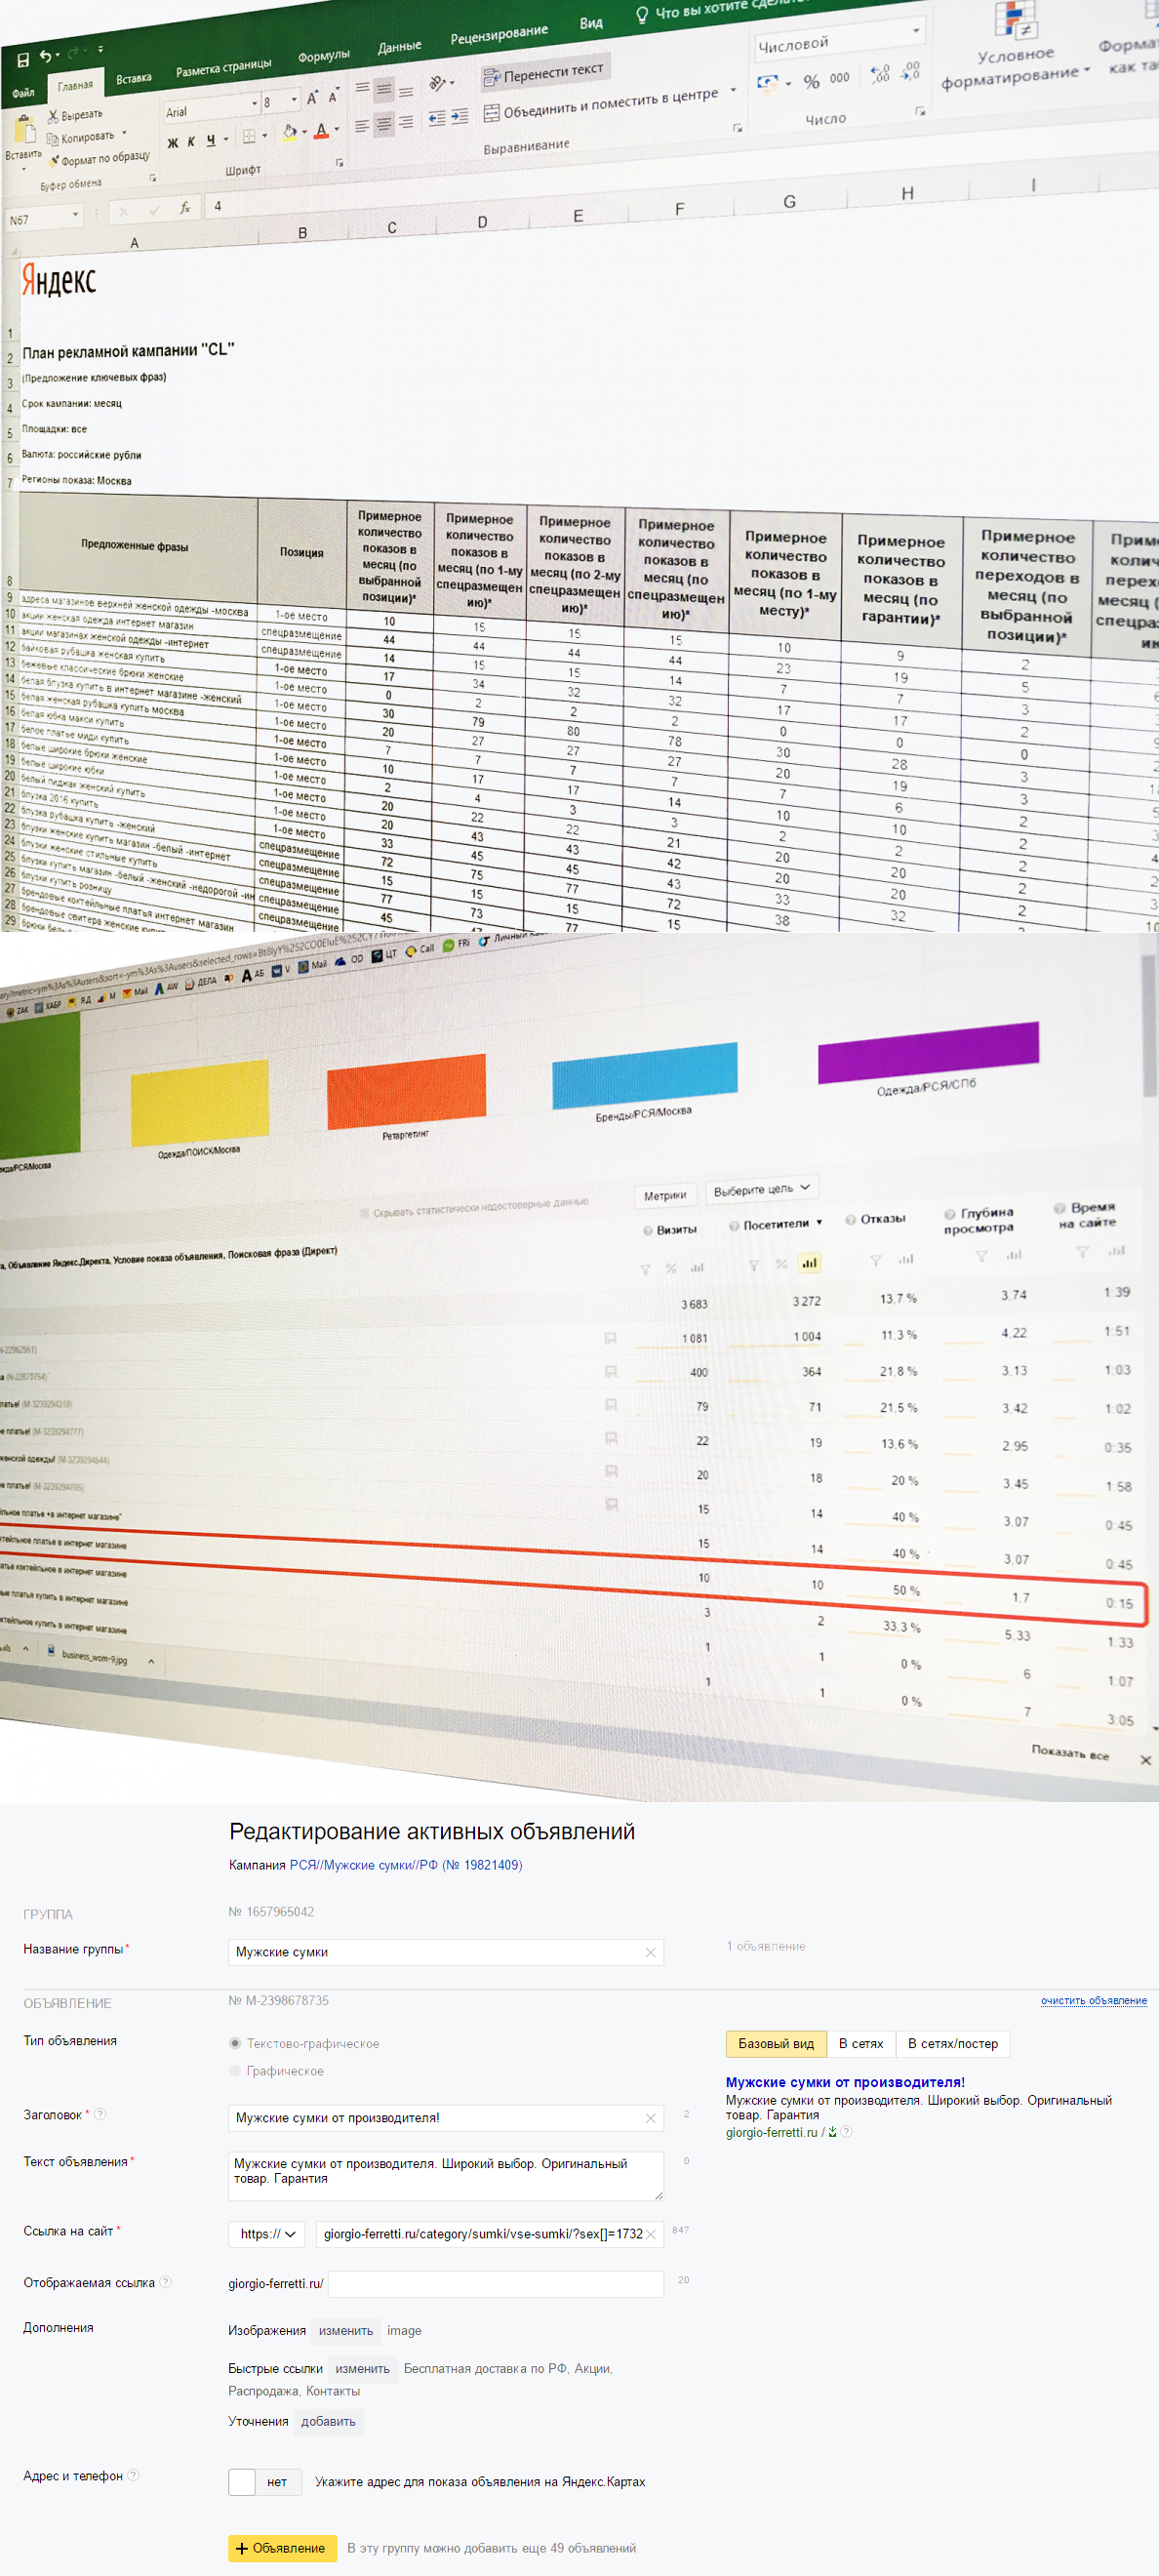Pick the fill color bucket icon
1159x2576 pixels.
(x=289, y=131)
